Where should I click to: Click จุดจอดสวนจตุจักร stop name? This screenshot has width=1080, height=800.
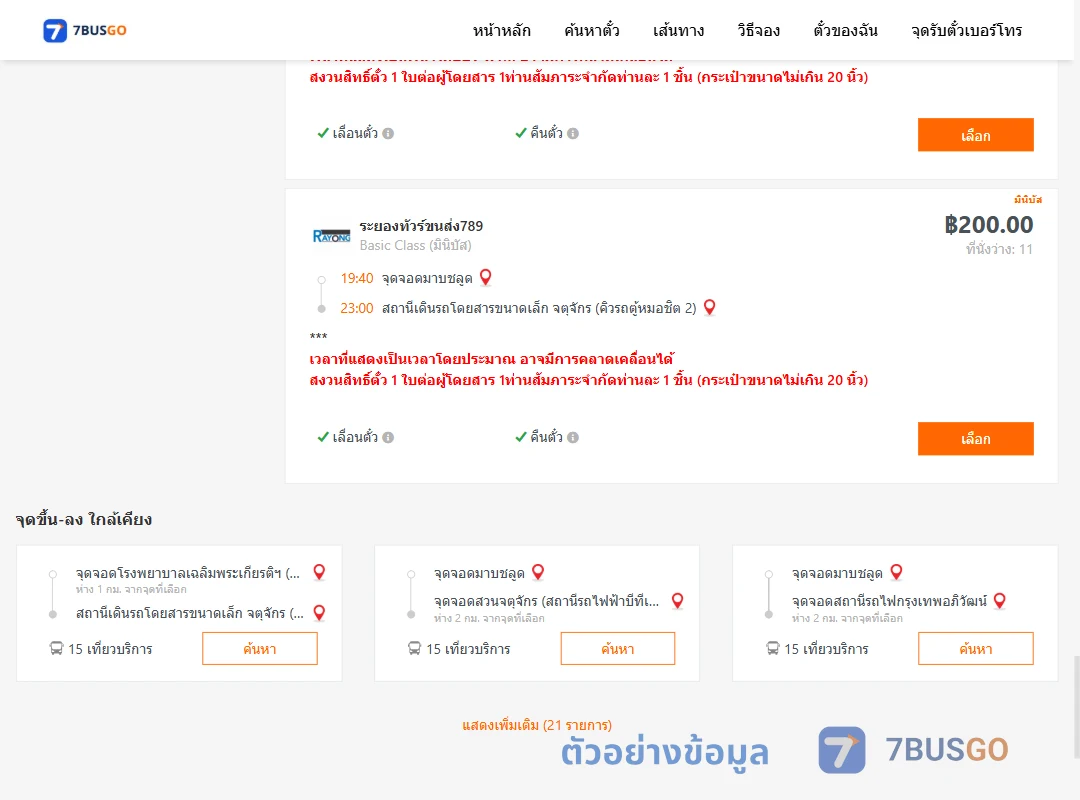pos(546,602)
